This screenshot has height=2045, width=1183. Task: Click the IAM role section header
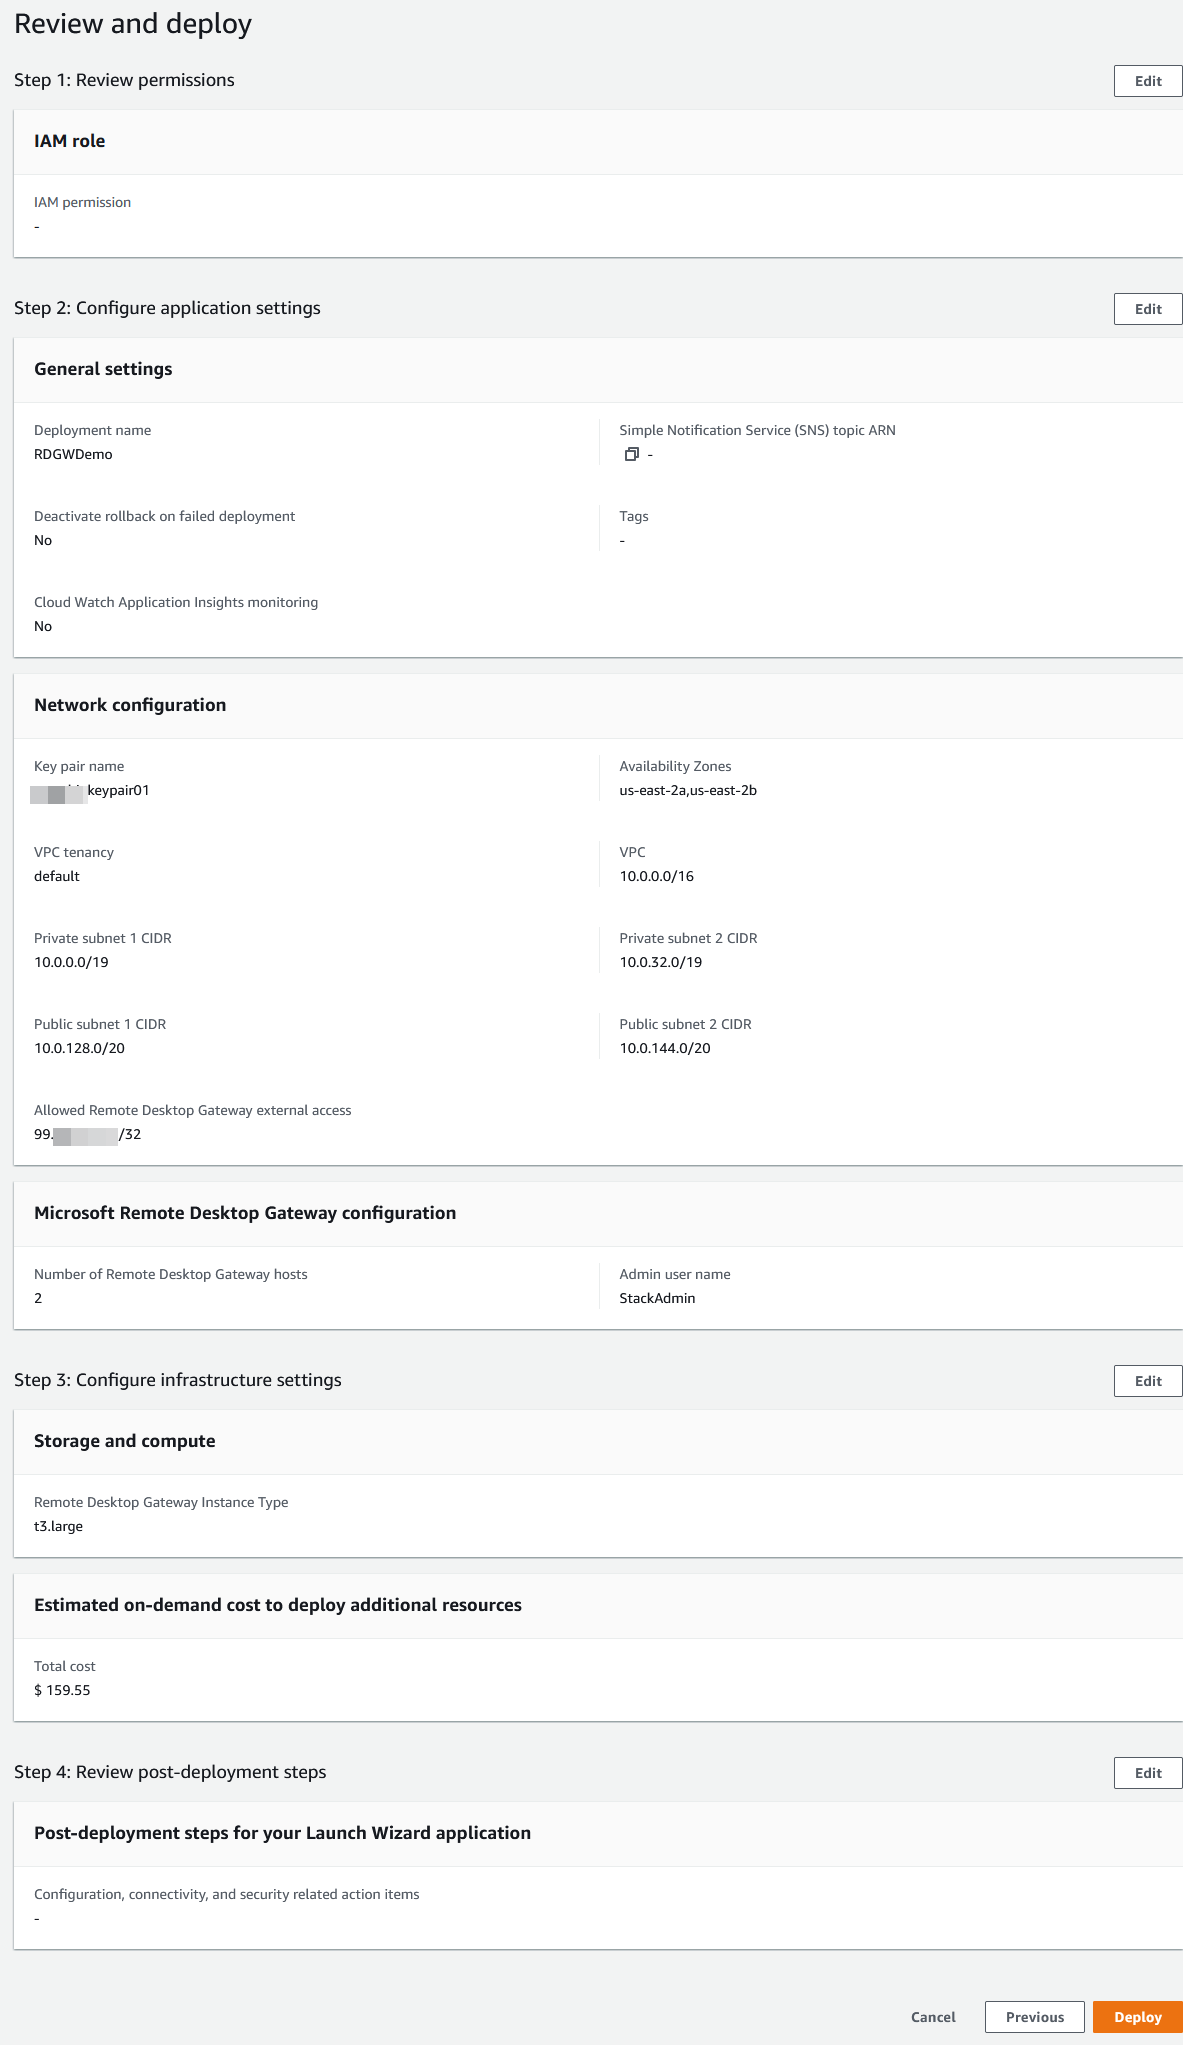(x=70, y=141)
